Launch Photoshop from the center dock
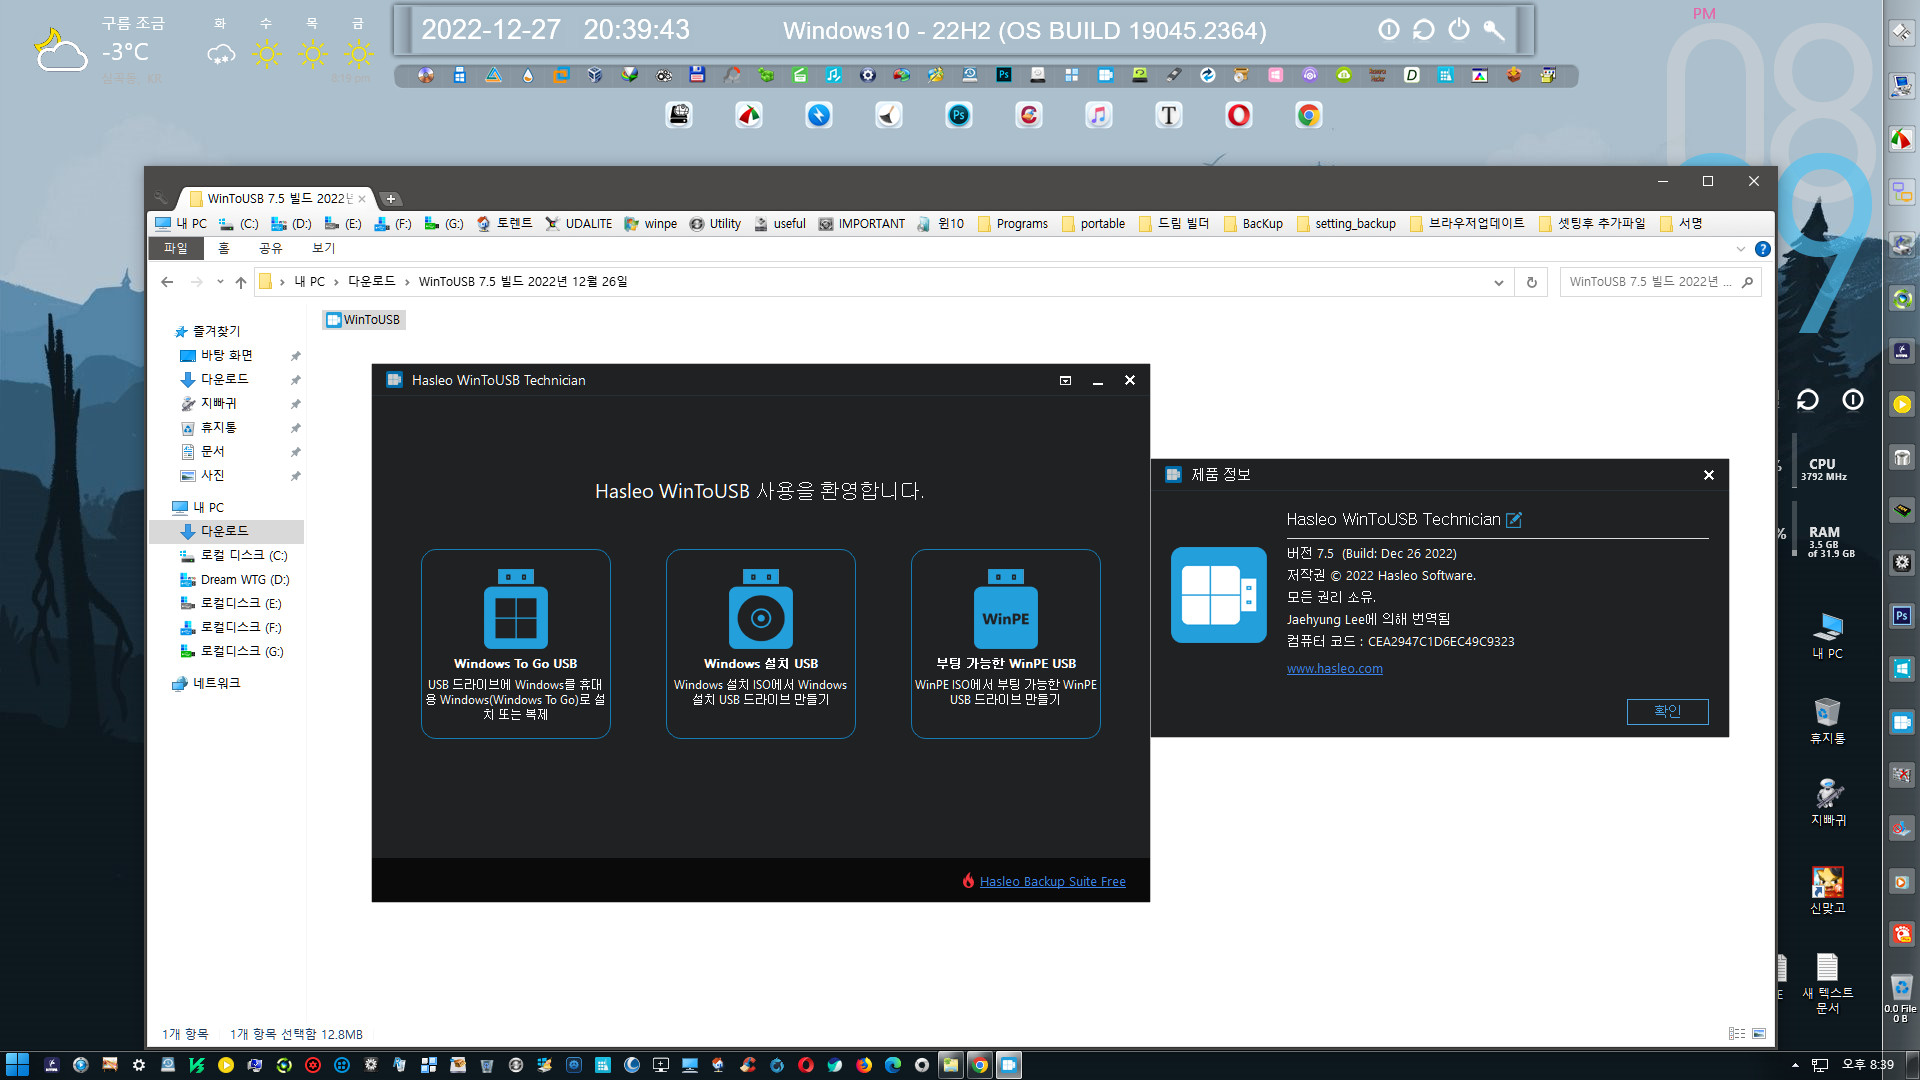This screenshot has width=1920, height=1080. coord(959,116)
